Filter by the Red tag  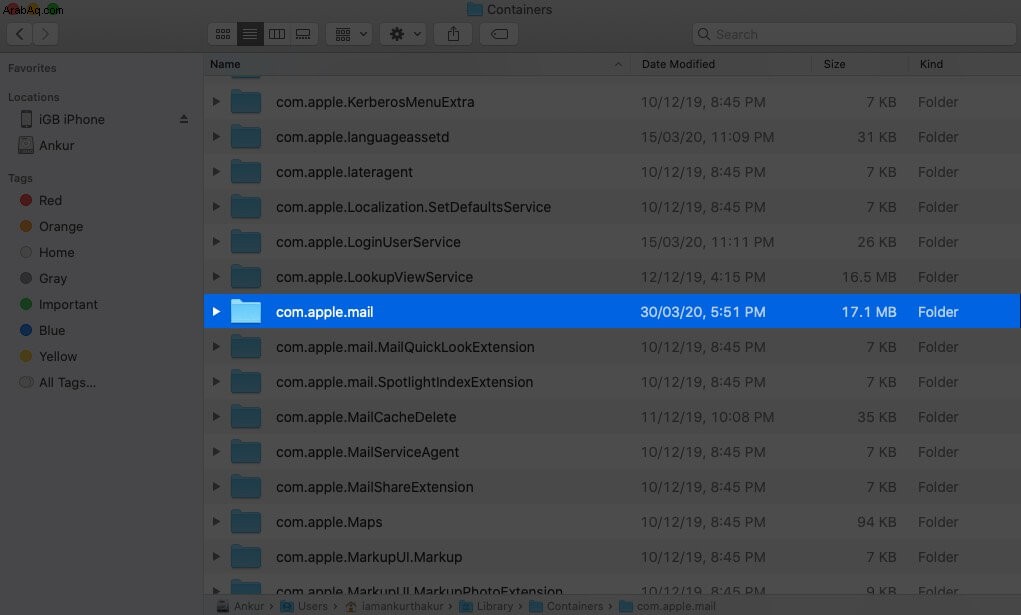pyautogui.click(x=50, y=200)
